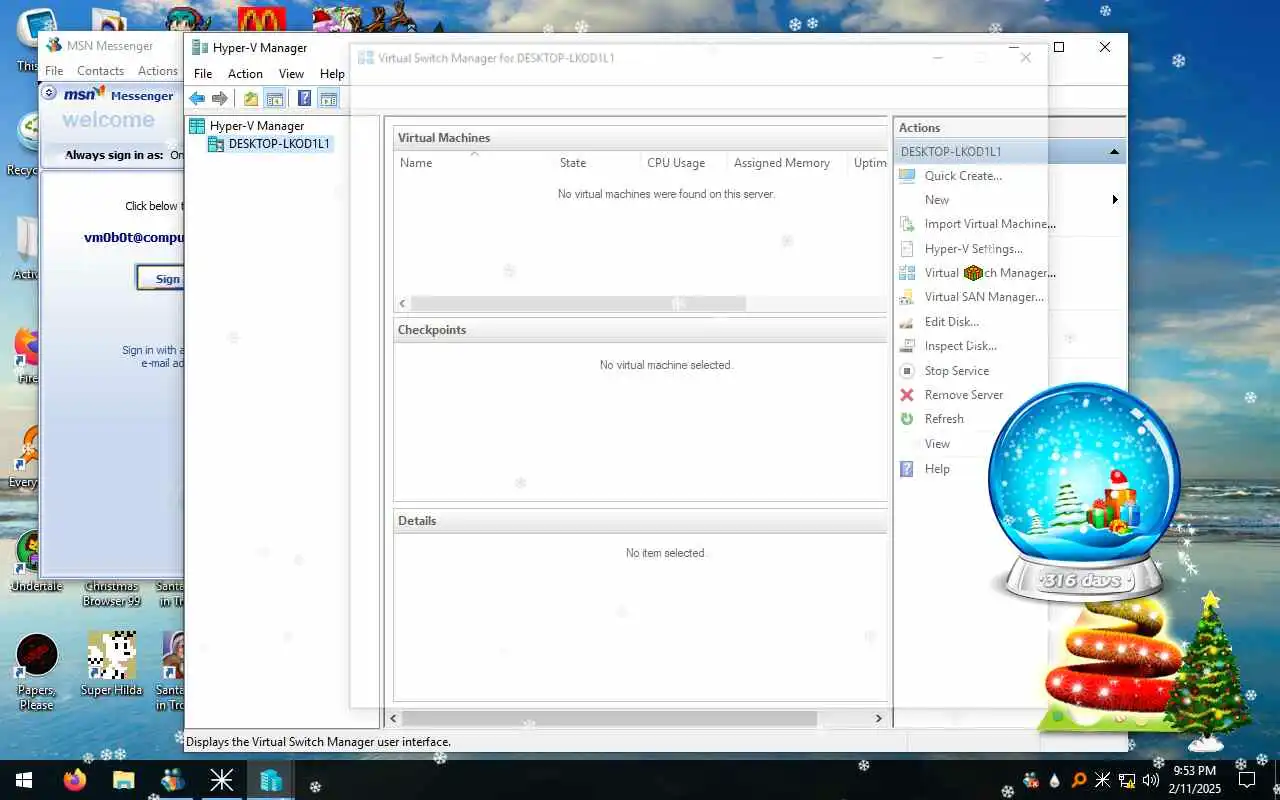Open the clock showing 9:53 PM
1280x800 pixels.
pyautogui.click(x=1195, y=780)
